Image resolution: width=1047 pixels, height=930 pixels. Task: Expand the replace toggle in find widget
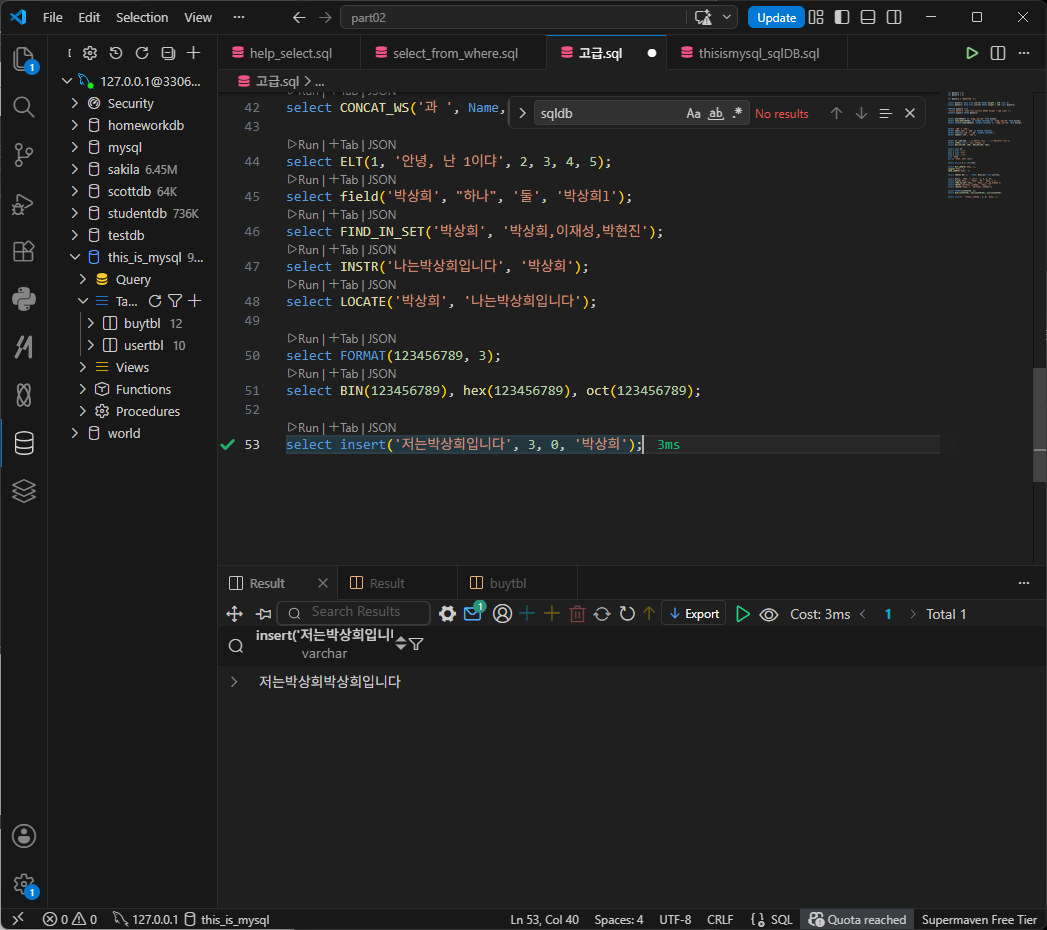tap(523, 113)
